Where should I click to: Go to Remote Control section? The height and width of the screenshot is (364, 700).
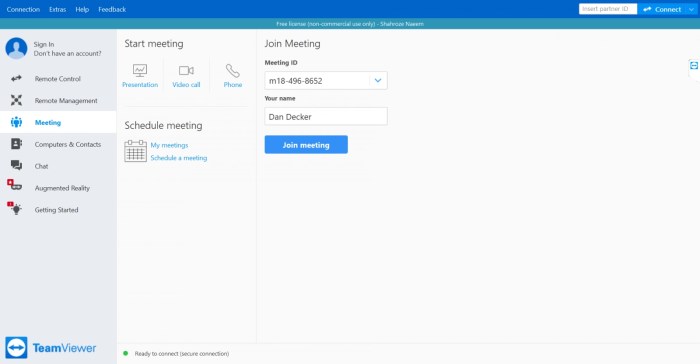[58, 79]
